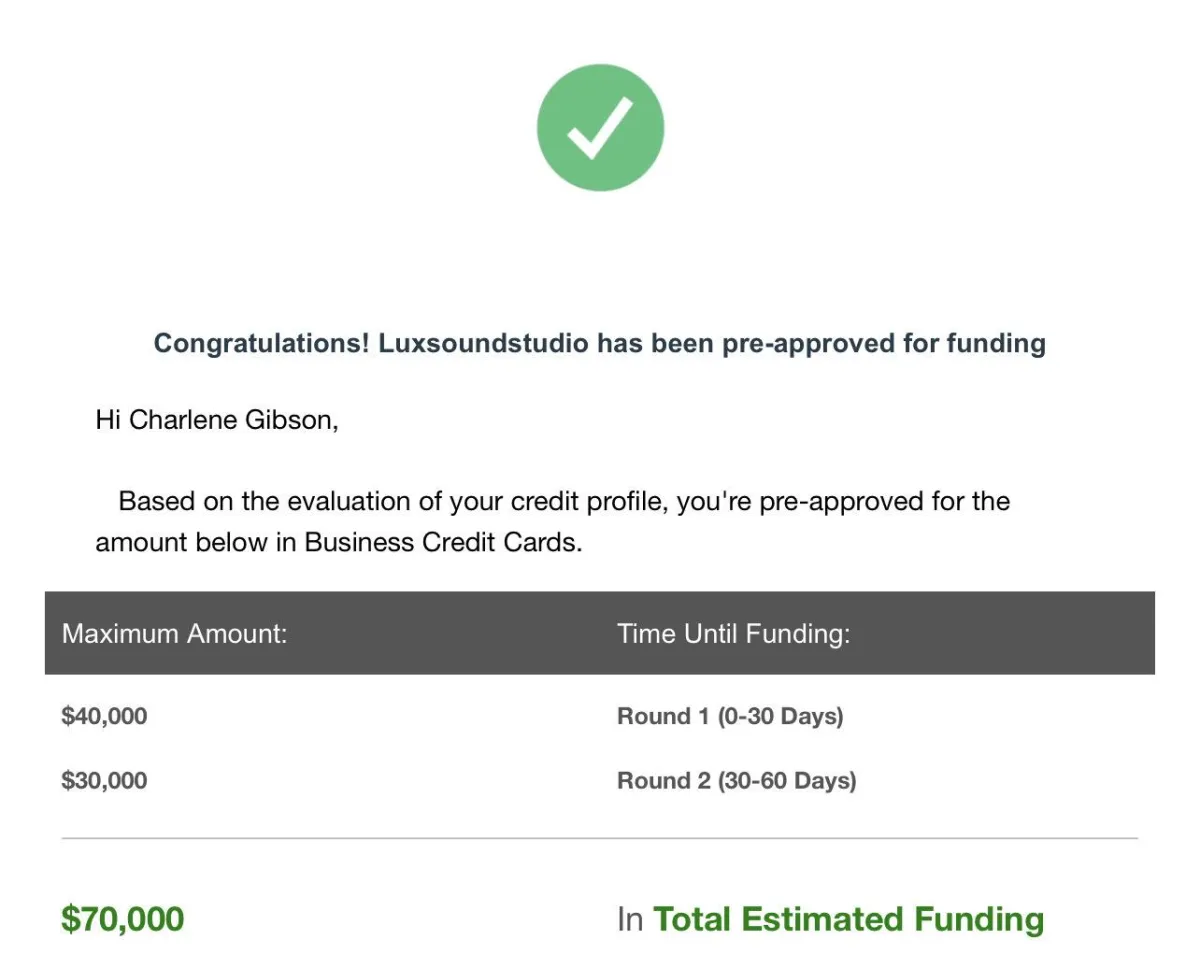Click the dark gray table header bar
The image size is (1200, 968).
pos(600,633)
